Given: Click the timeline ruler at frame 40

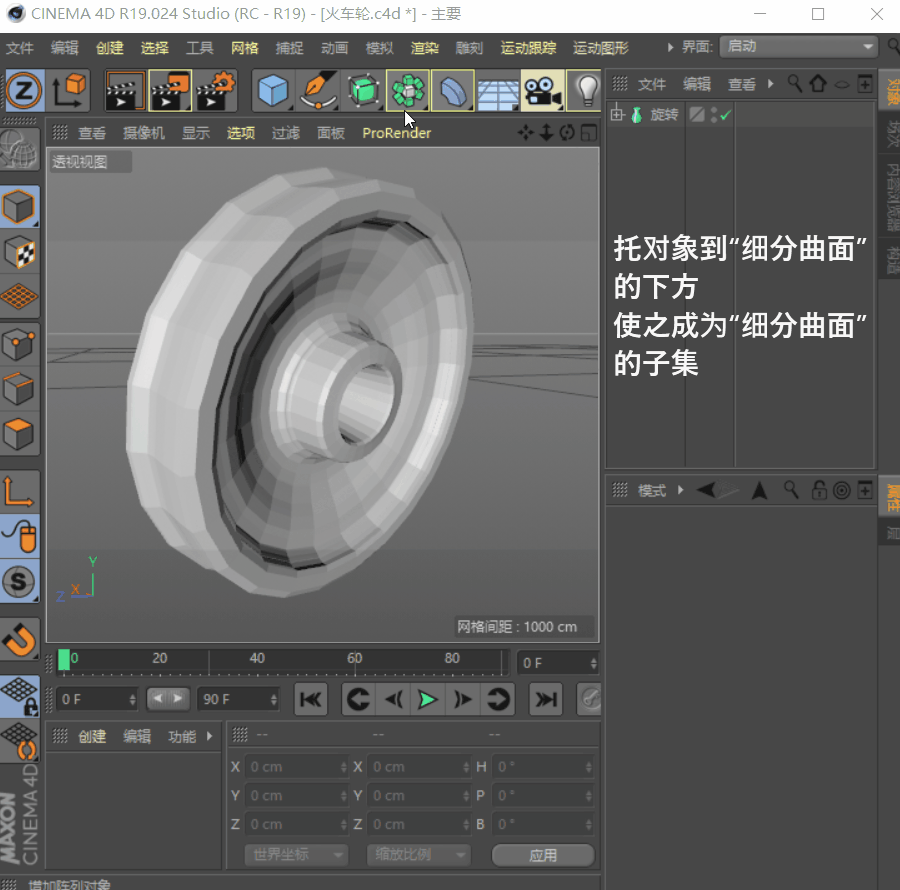Looking at the screenshot, I should pos(257,659).
